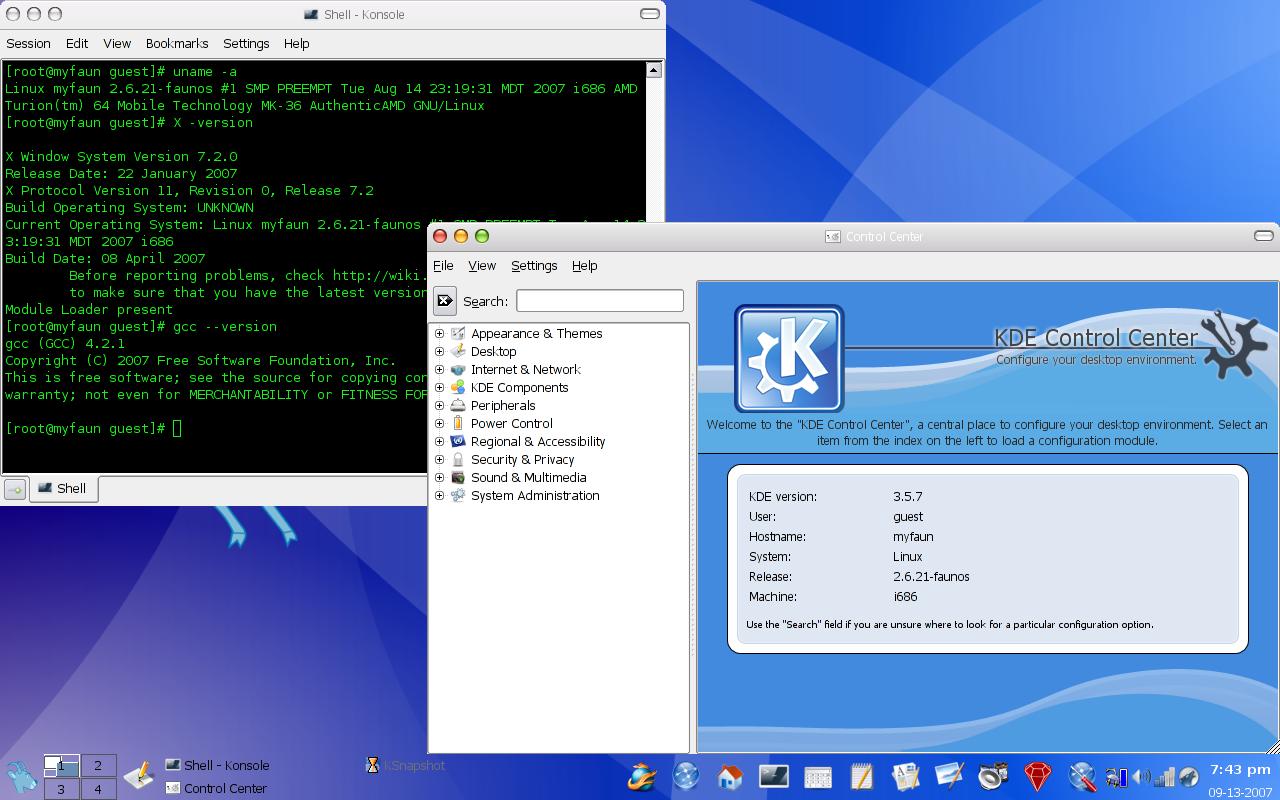The height and width of the screenshot is (800, 1280).
Task: Open the Help menu in Control Center
Action: tap(585, 265)
